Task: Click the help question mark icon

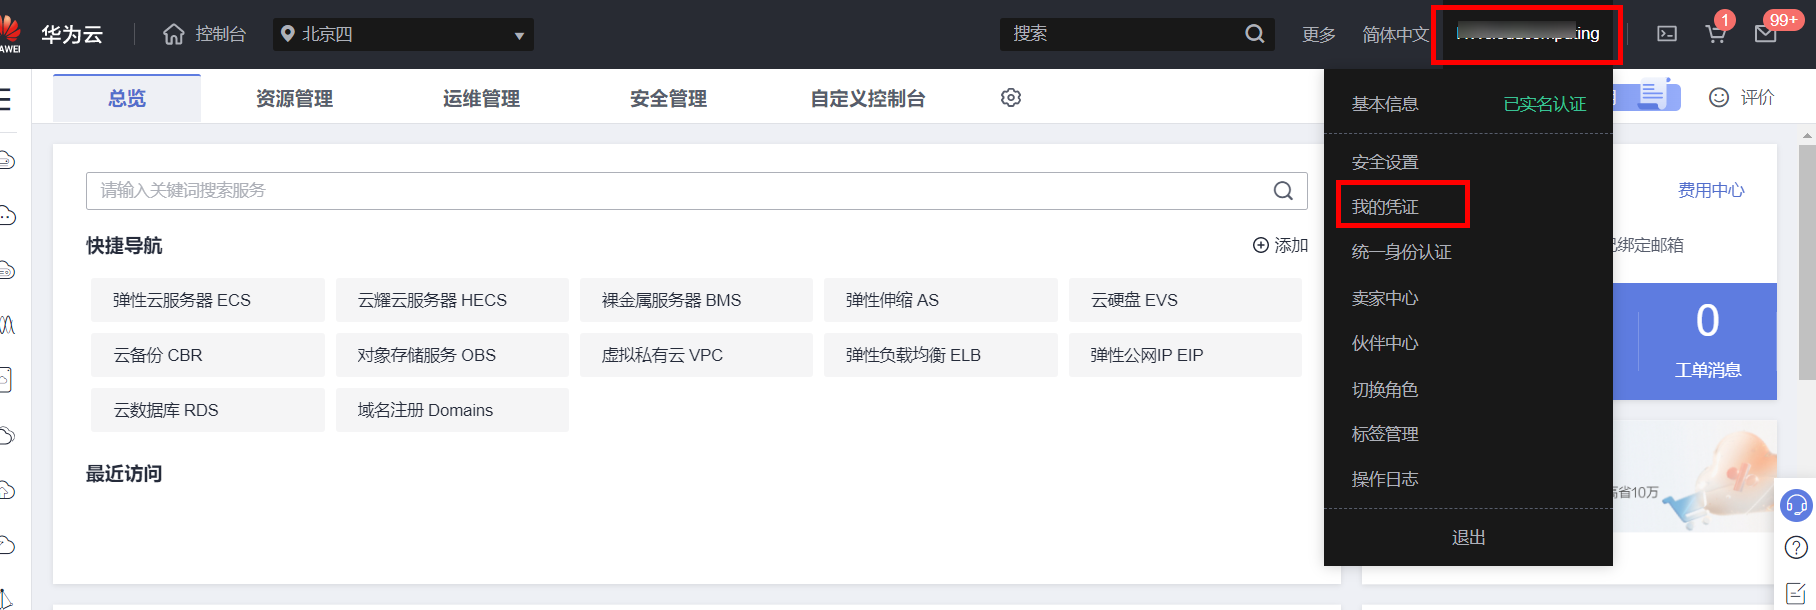Action: 1796,547
